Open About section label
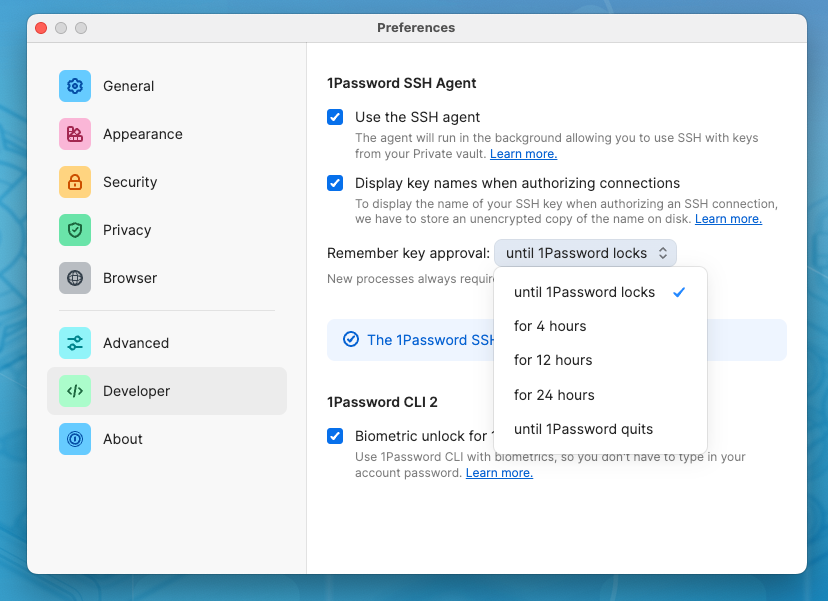 [123, 439]
